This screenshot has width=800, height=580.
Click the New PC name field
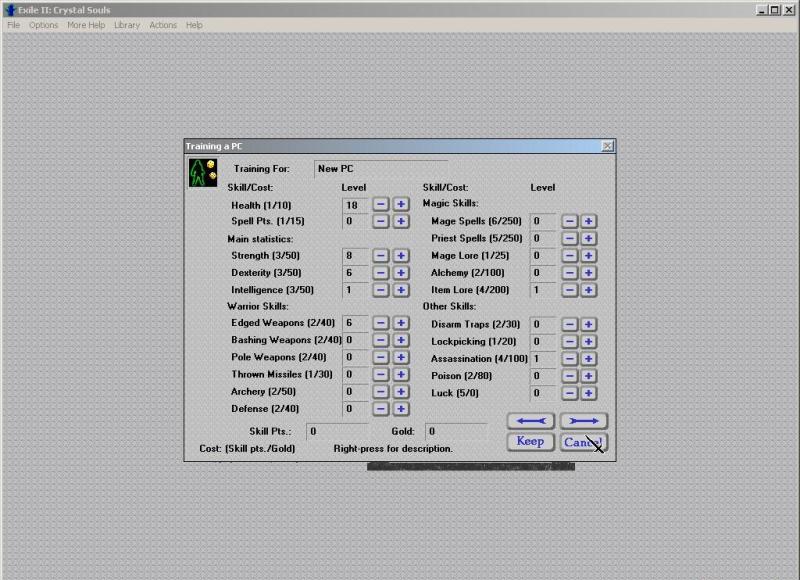tap(380, 169)
